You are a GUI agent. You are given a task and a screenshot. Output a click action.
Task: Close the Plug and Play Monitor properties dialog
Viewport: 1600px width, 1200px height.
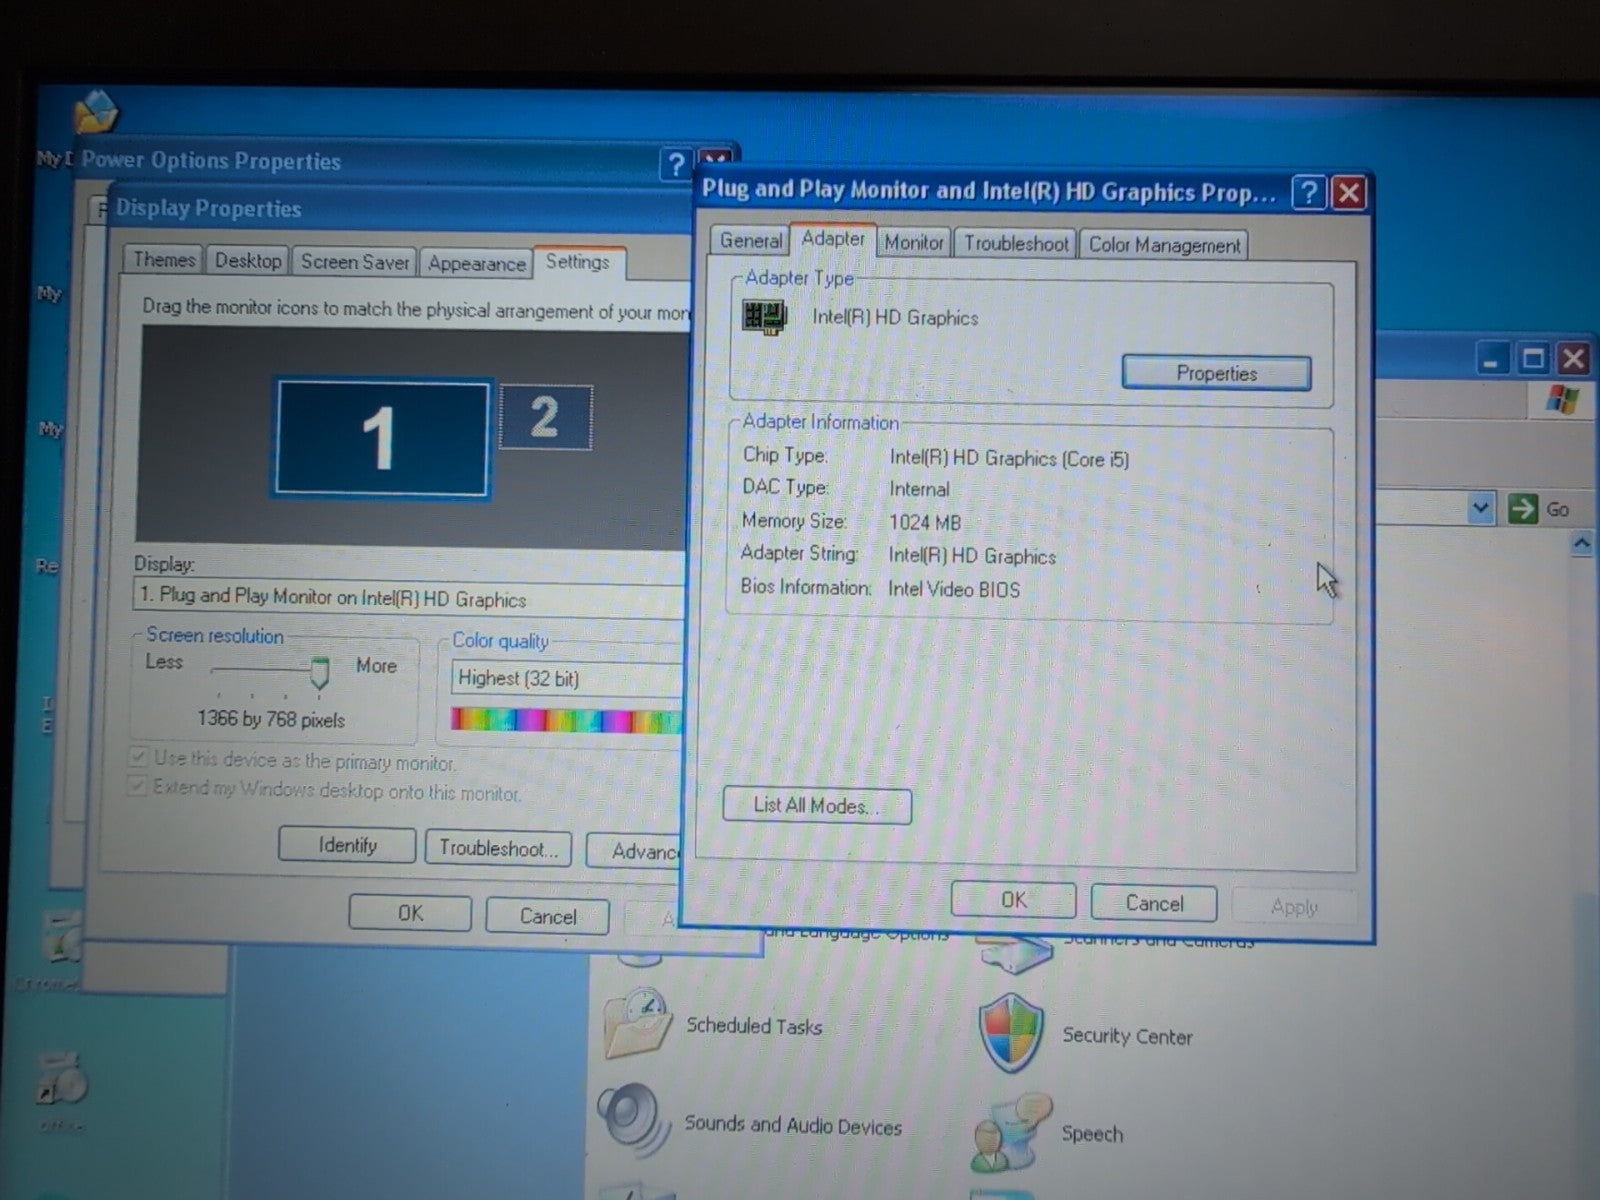click(x=1349, y=192)
